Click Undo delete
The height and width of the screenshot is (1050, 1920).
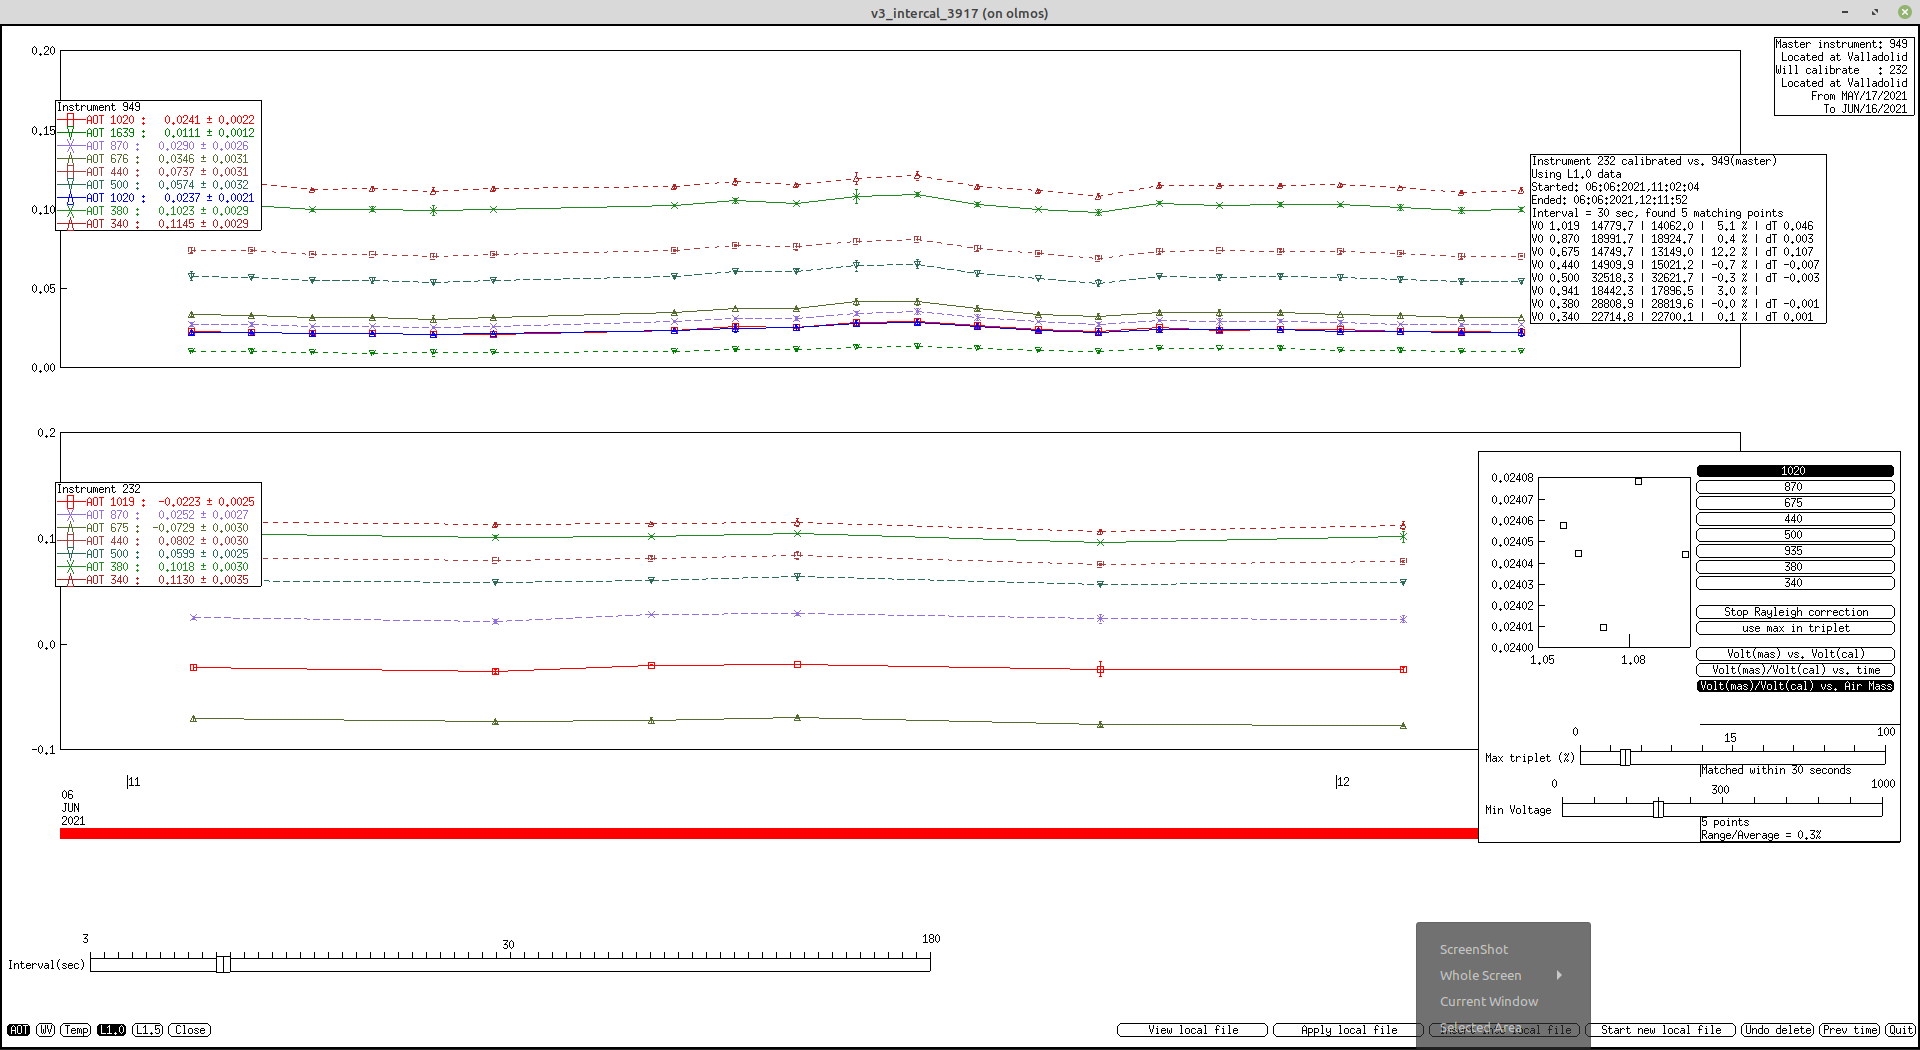click(x=1778, y=1030)
